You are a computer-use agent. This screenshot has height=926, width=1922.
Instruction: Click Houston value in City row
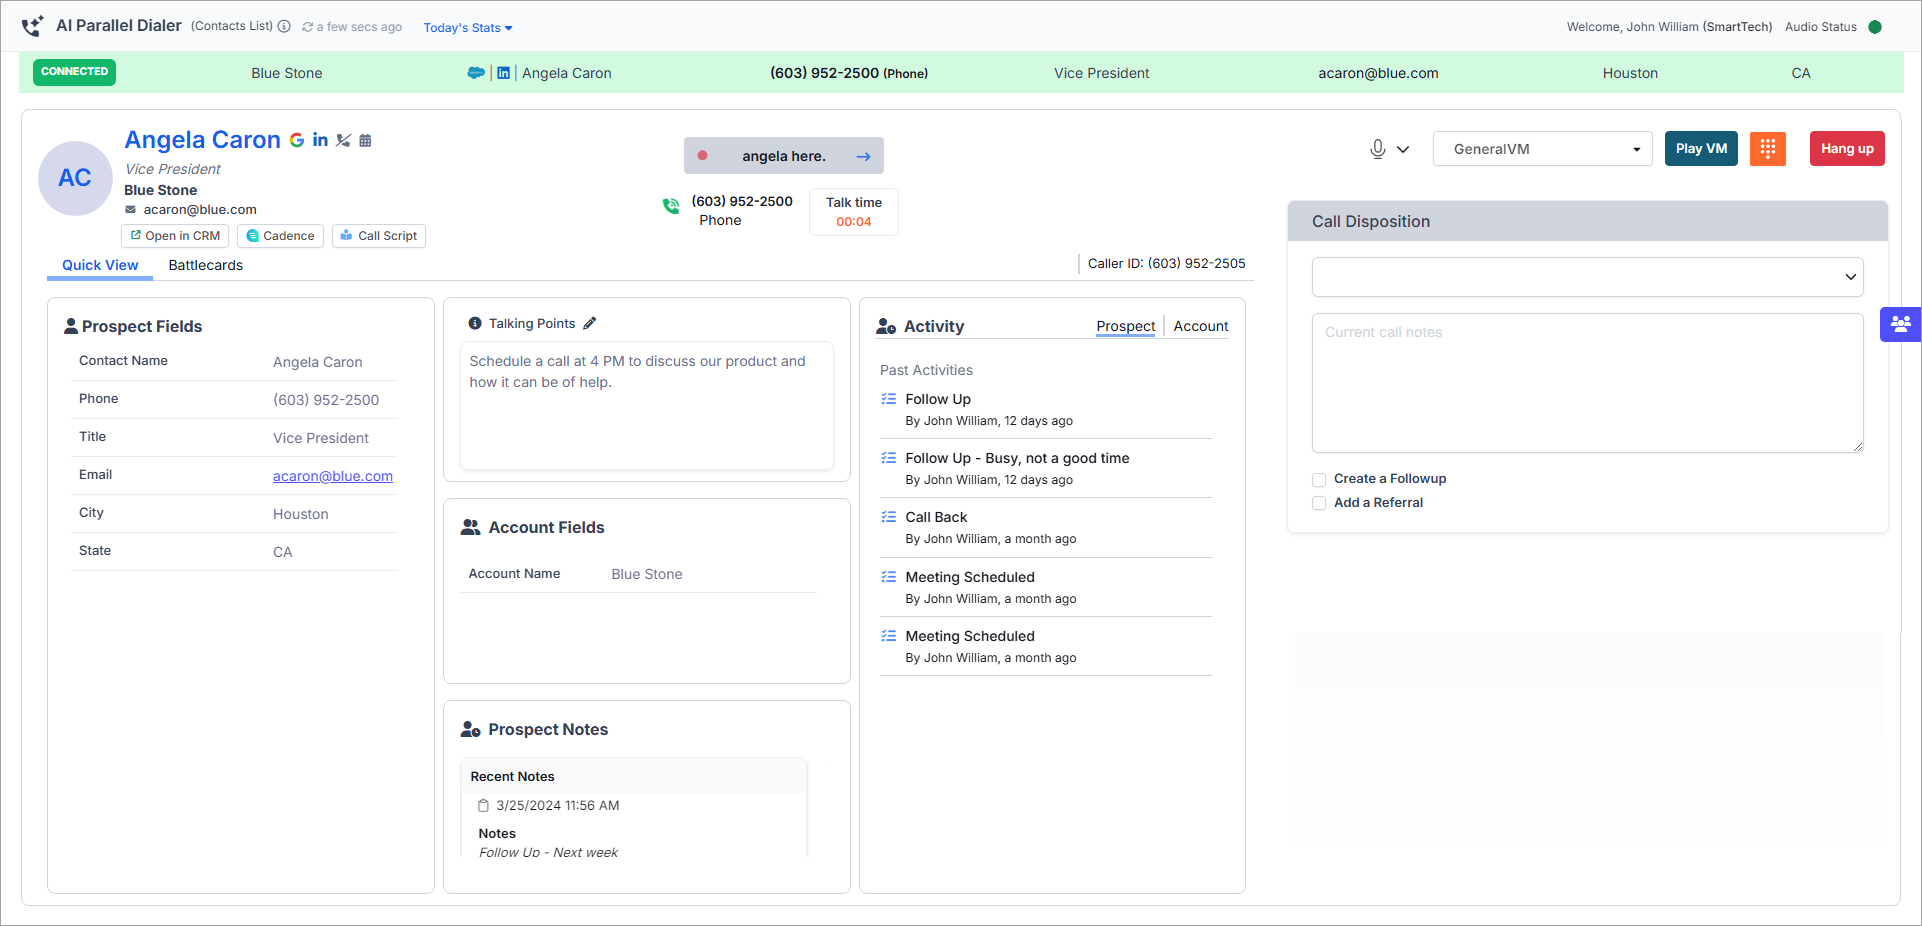(301, 514)
